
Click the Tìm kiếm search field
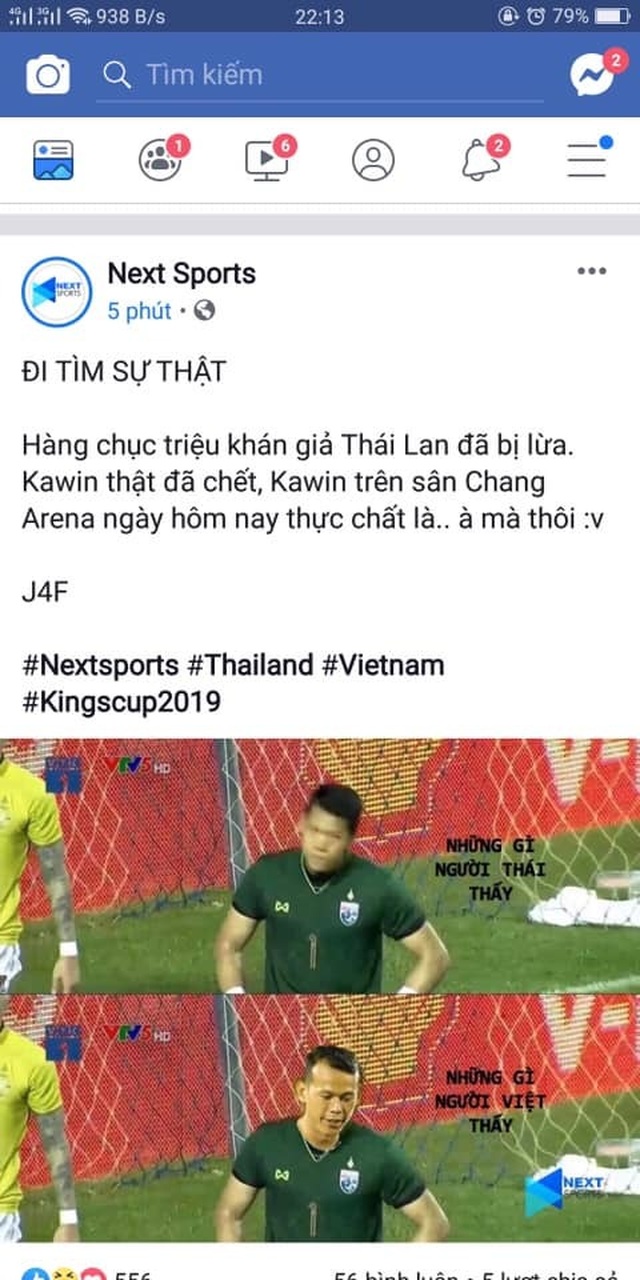(320, 75)
